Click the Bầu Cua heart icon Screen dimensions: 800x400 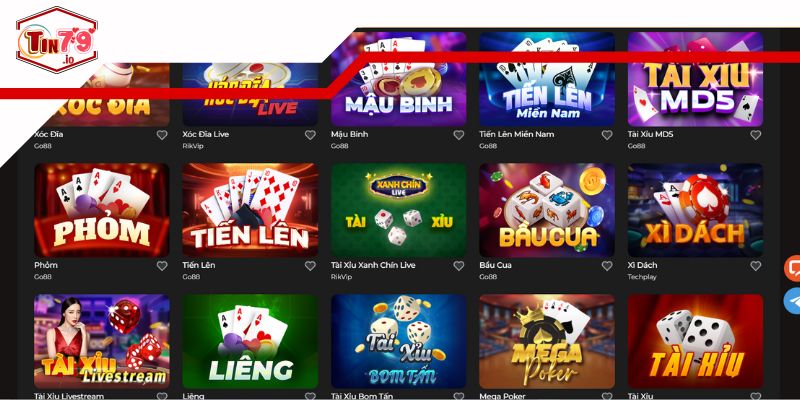pos(607,266)
